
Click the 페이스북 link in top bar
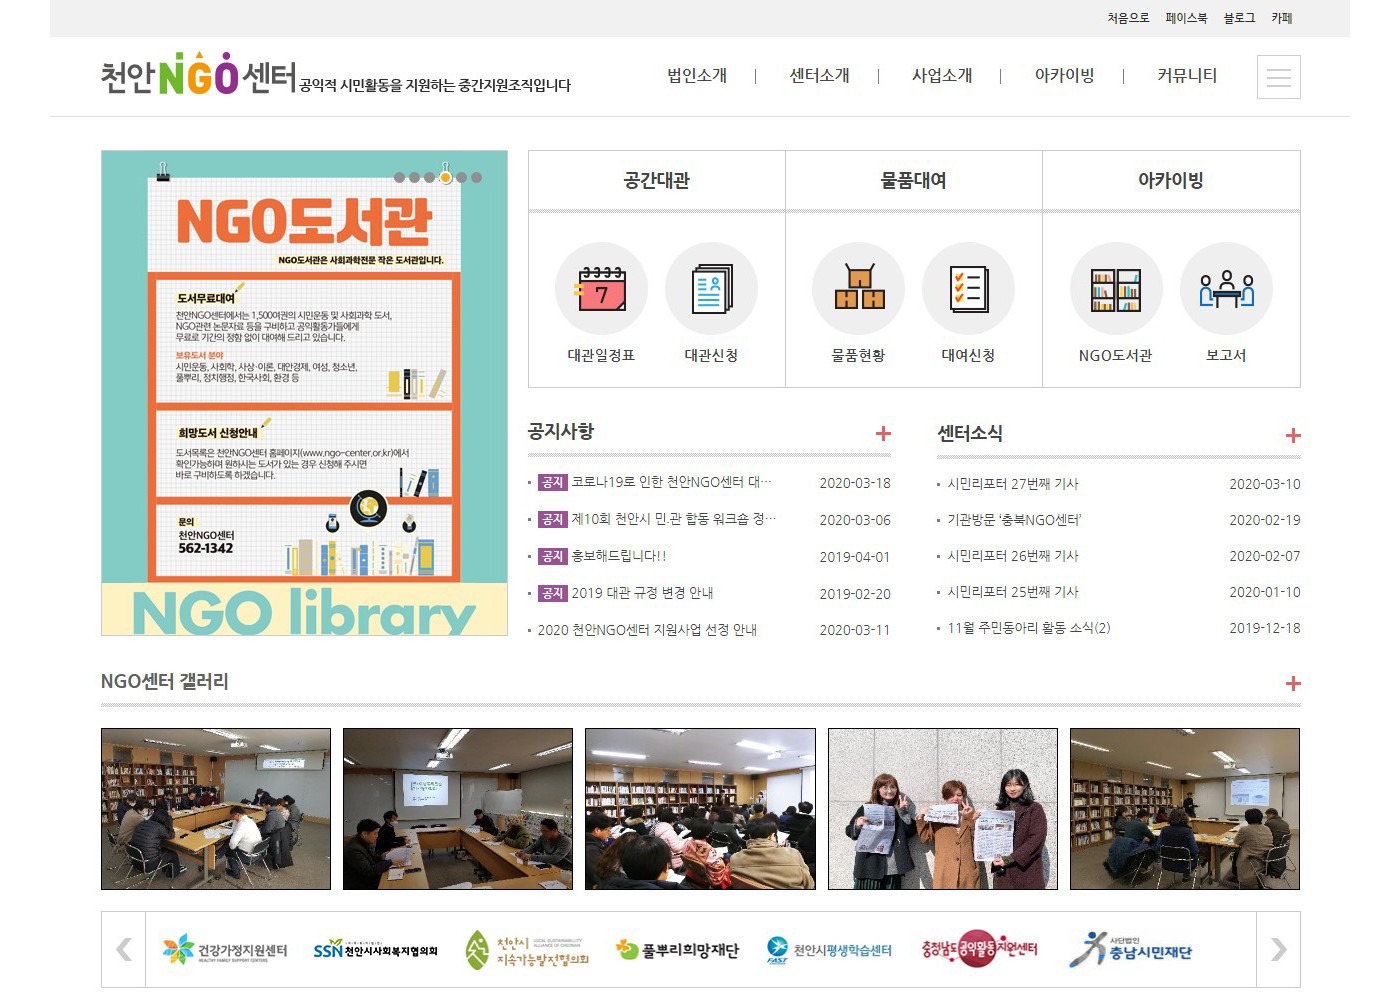click(1186, 18)
